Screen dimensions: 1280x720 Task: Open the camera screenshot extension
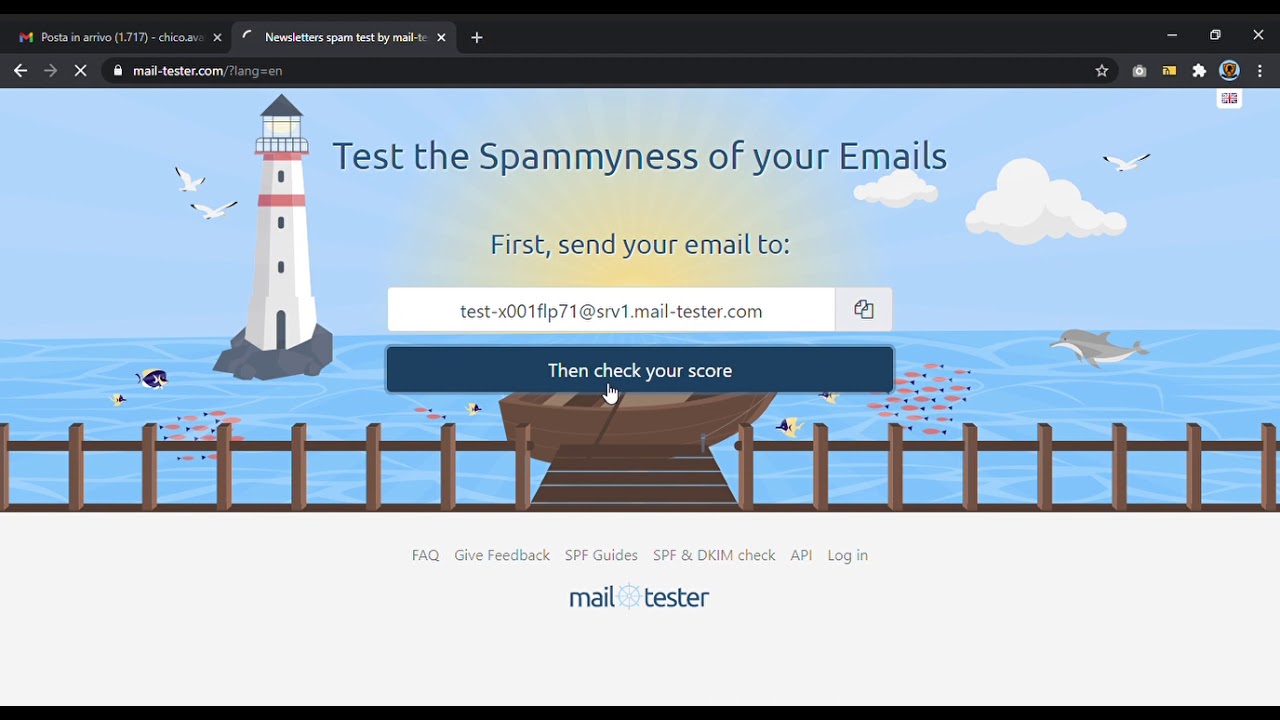pyautogui.click(x=1139, y=71)
